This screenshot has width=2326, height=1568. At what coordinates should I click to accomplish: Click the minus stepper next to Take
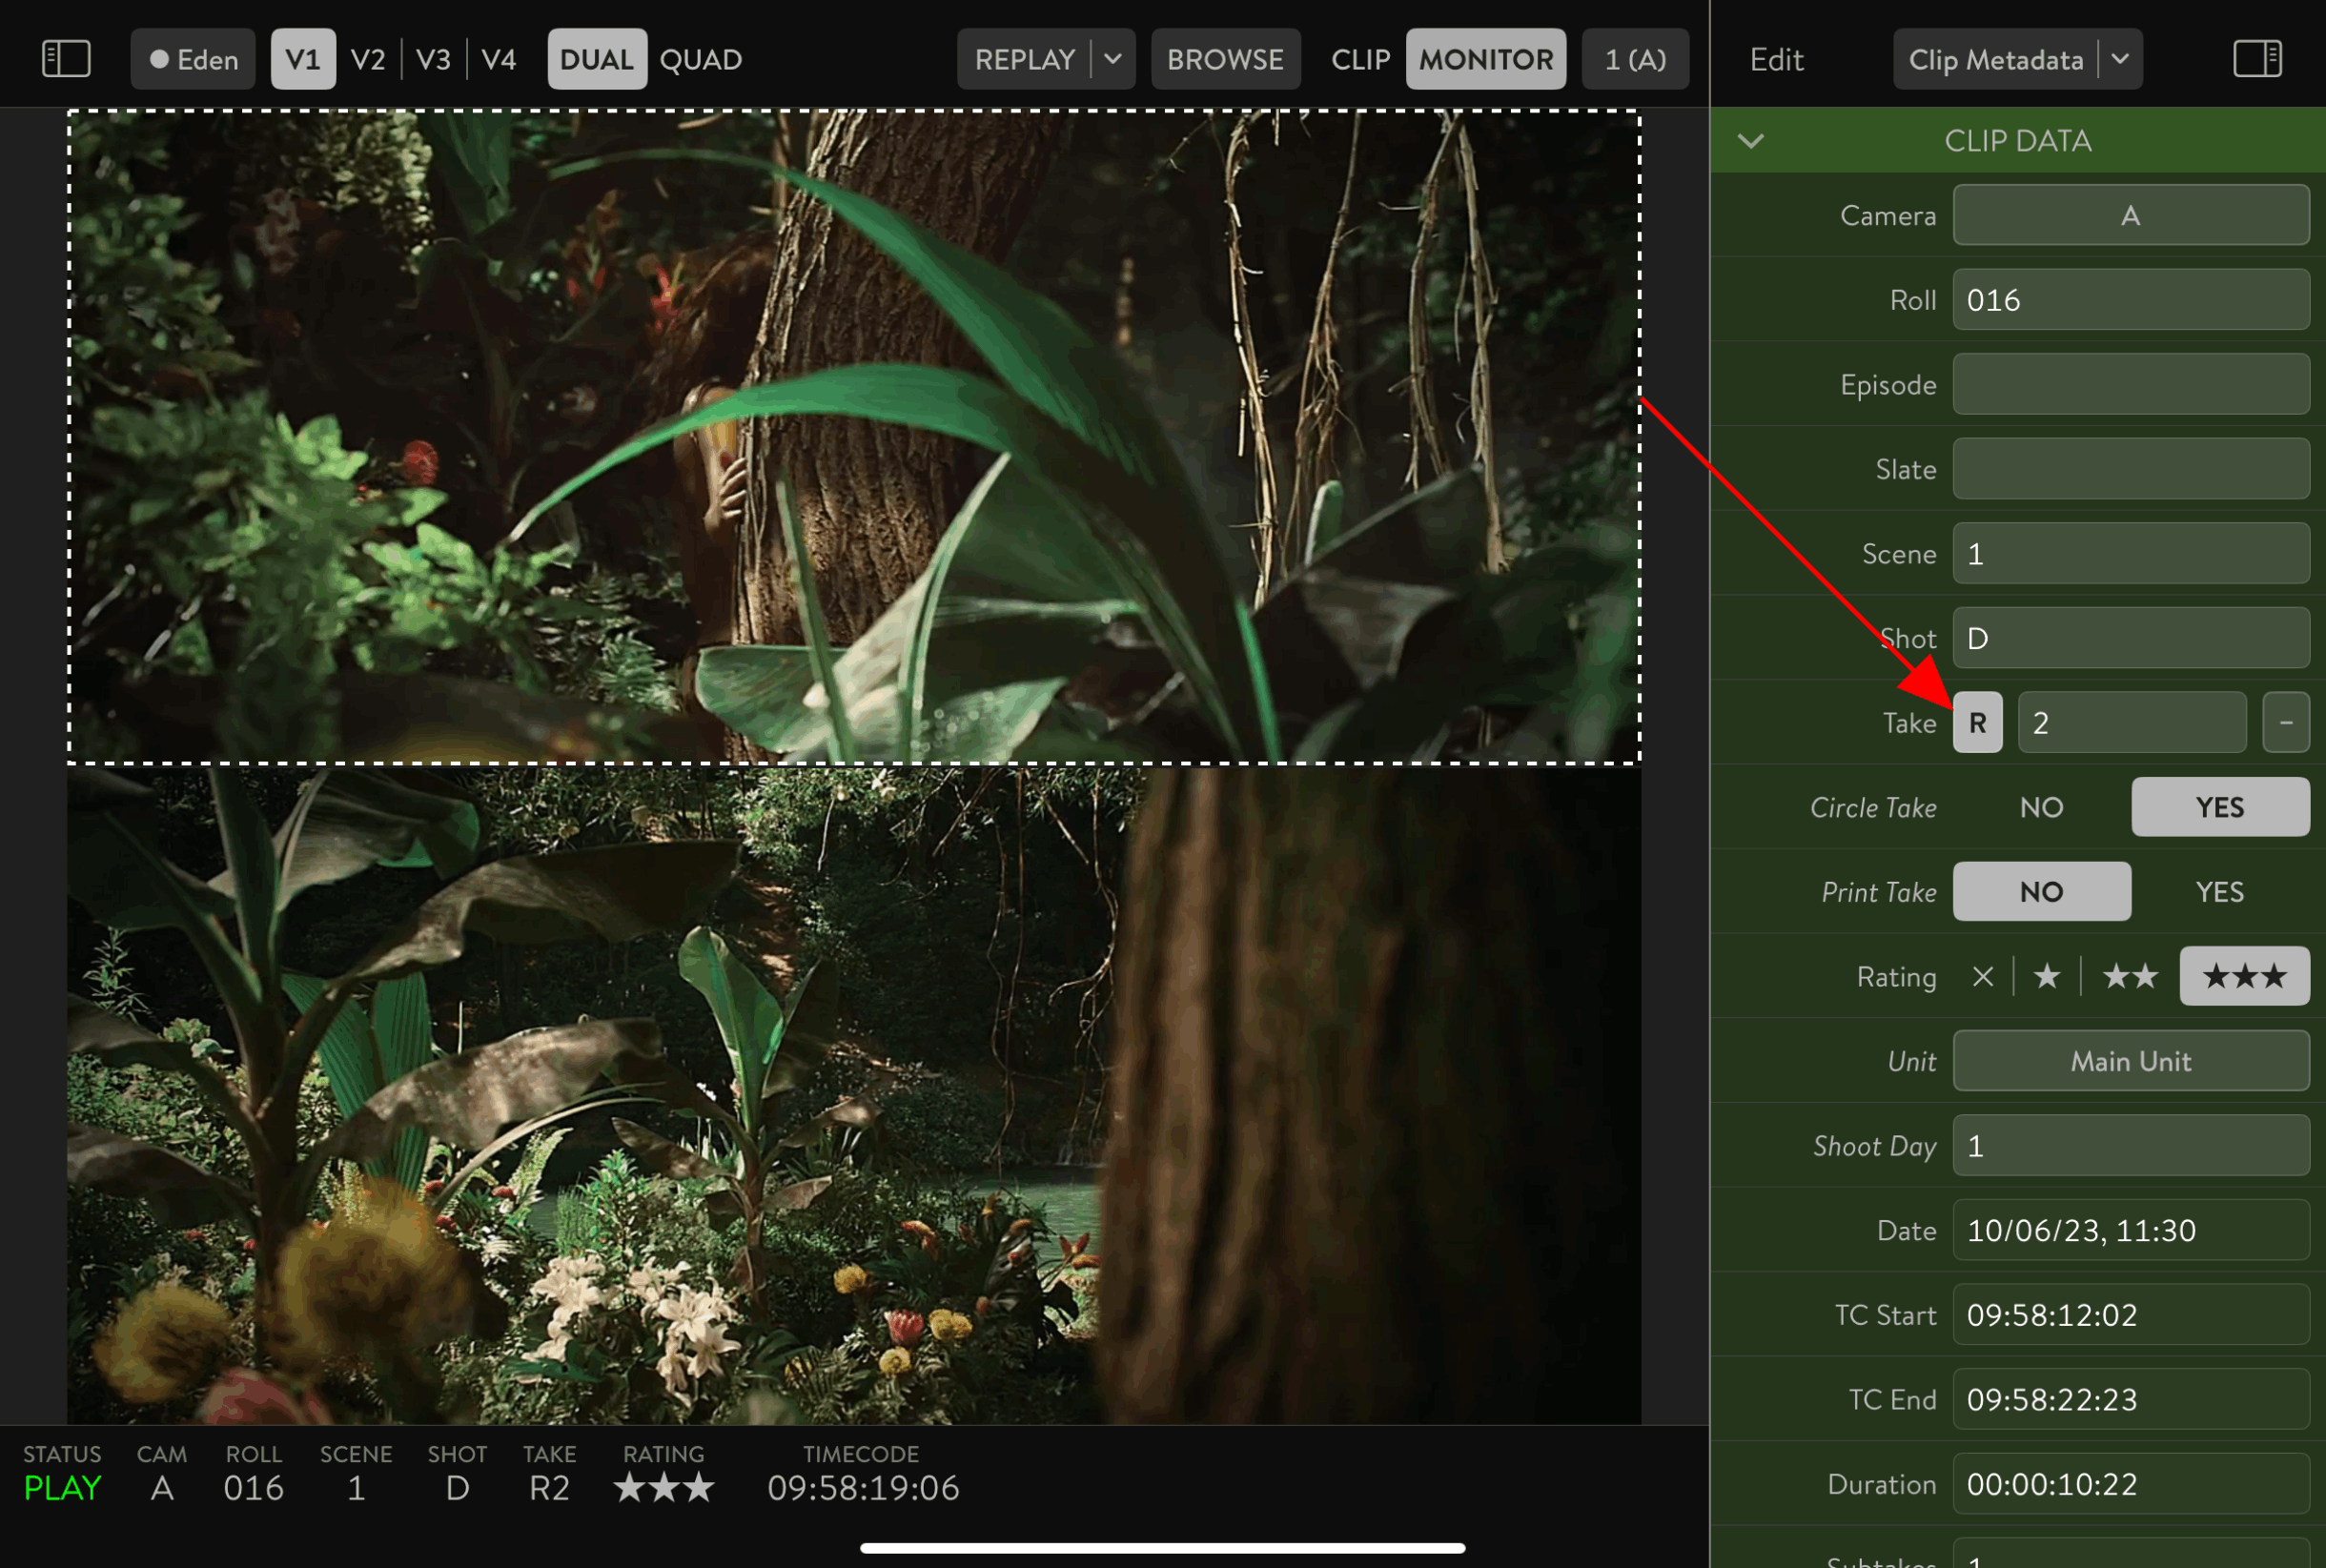(2286, 722)
